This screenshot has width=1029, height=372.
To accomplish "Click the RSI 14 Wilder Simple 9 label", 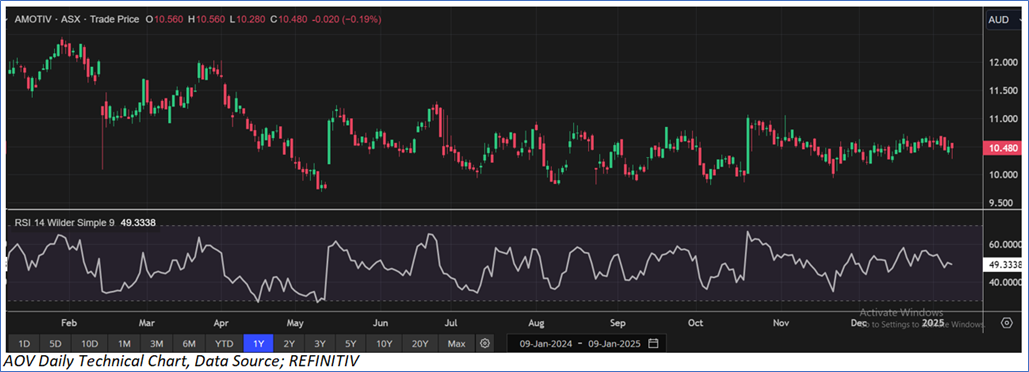I will pos(64,223).
